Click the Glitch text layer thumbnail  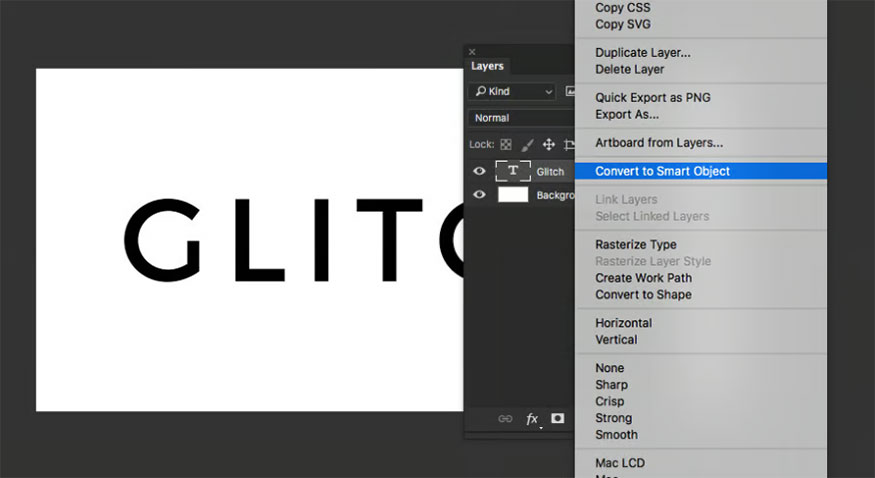513,171
